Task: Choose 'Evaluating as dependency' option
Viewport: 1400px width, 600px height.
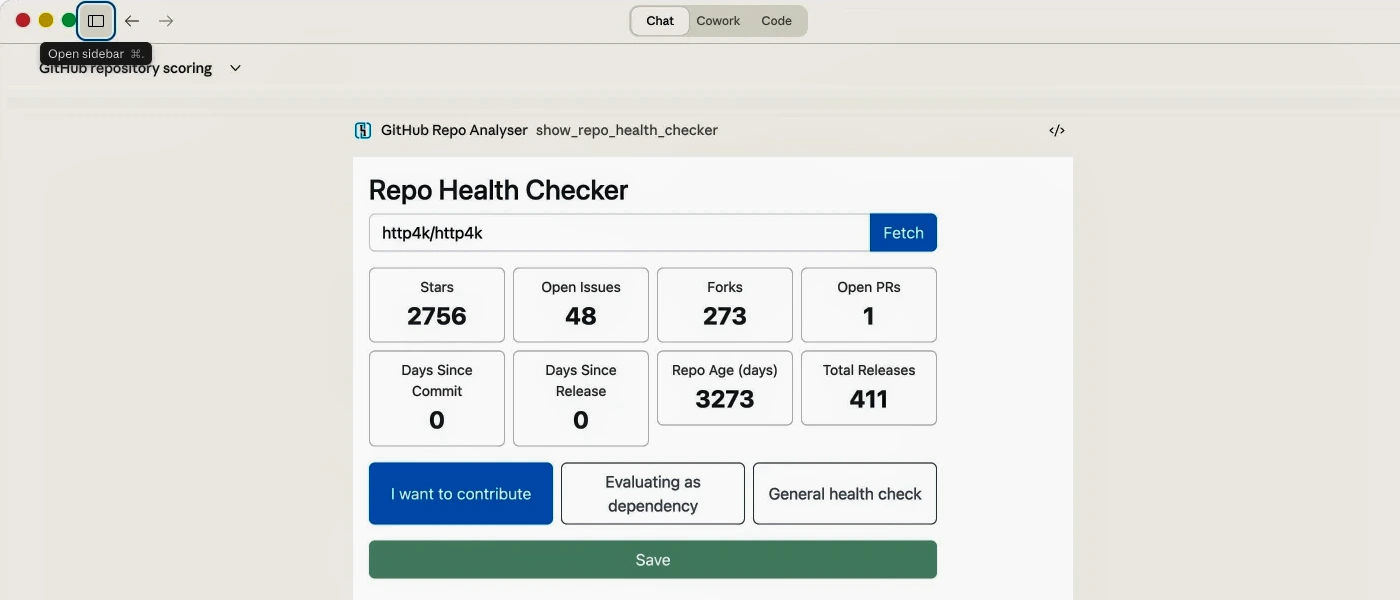Action: (652, 493)
